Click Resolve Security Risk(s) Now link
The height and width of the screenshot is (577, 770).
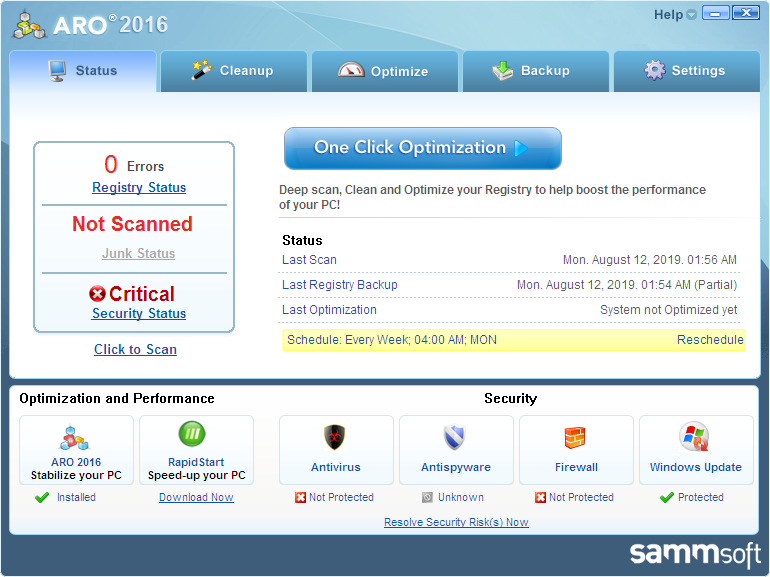coord(456,522)
